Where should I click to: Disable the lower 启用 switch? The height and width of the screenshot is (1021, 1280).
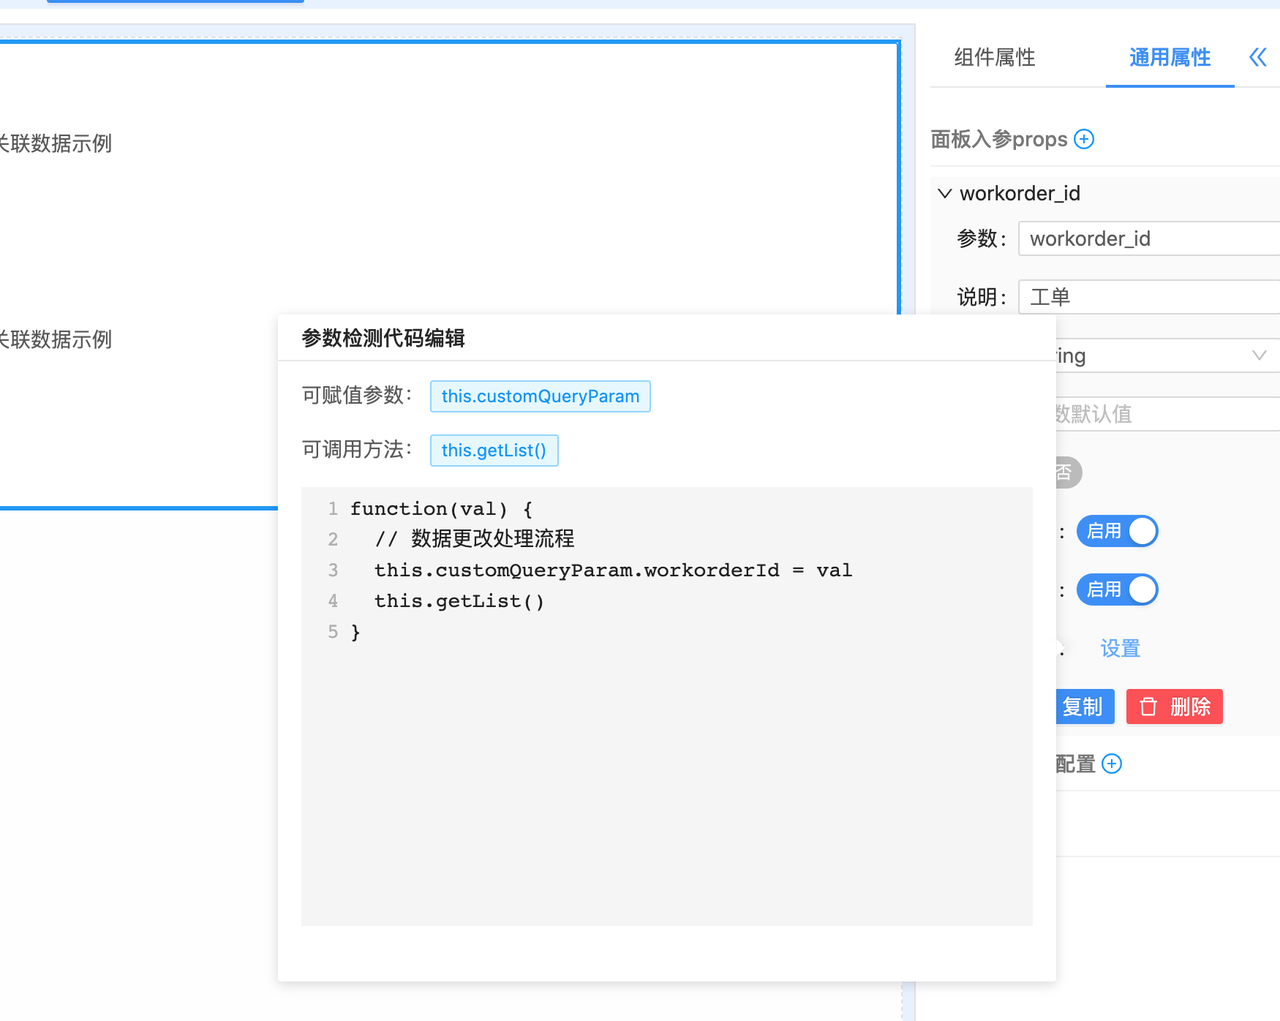pyautogui.click(x=1117, y=590)
